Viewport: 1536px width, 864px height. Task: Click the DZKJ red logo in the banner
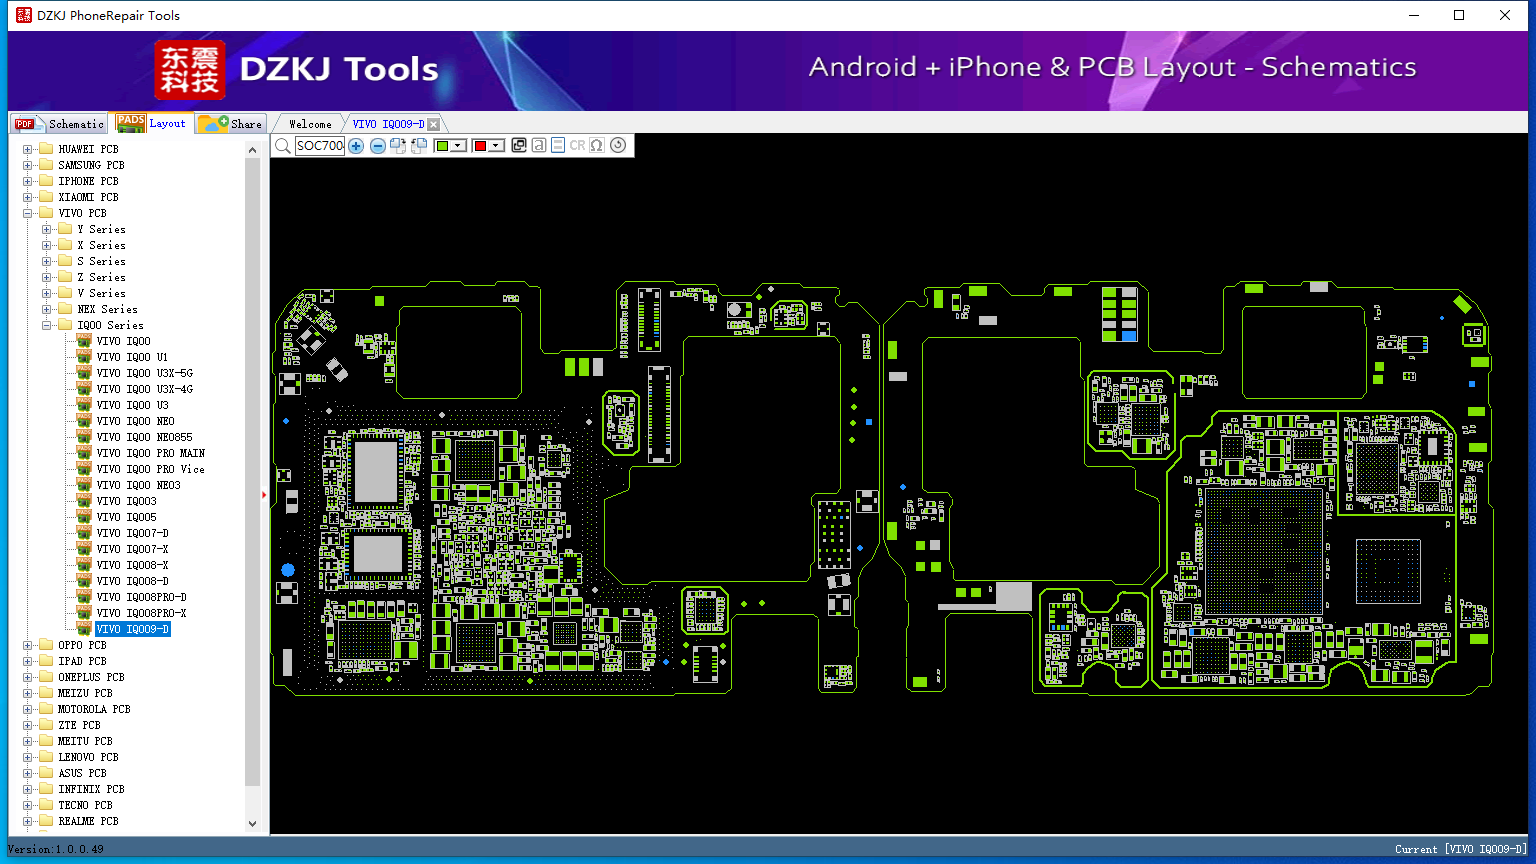pyautogui.click(x=190, y=70)
